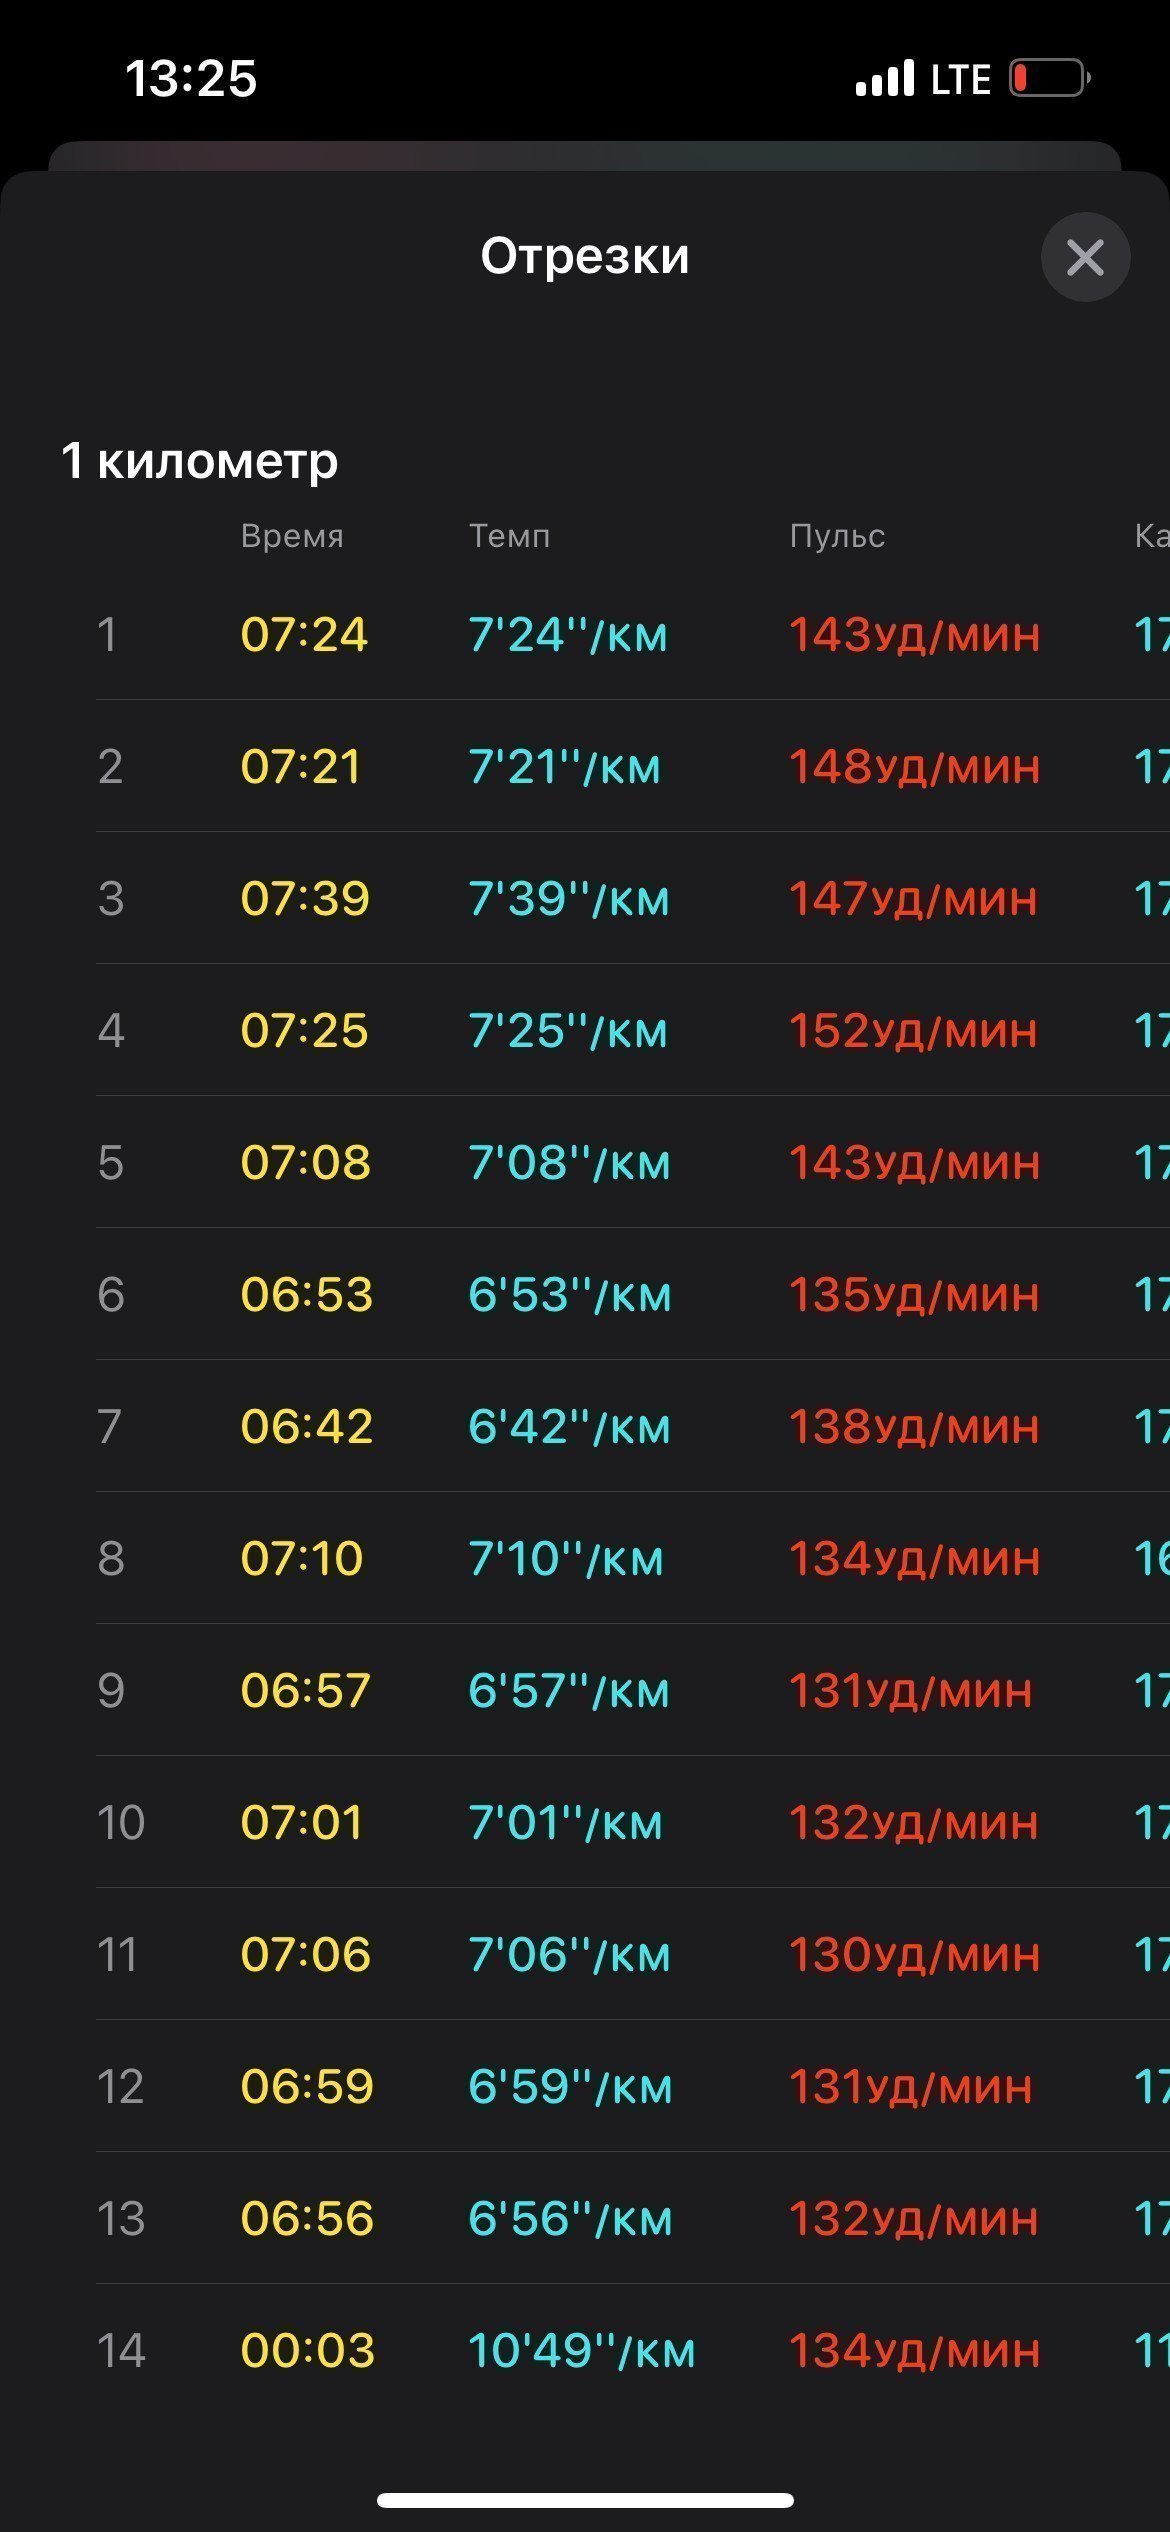Tap the LTE signal strength indicator

(x=885, y=78)
